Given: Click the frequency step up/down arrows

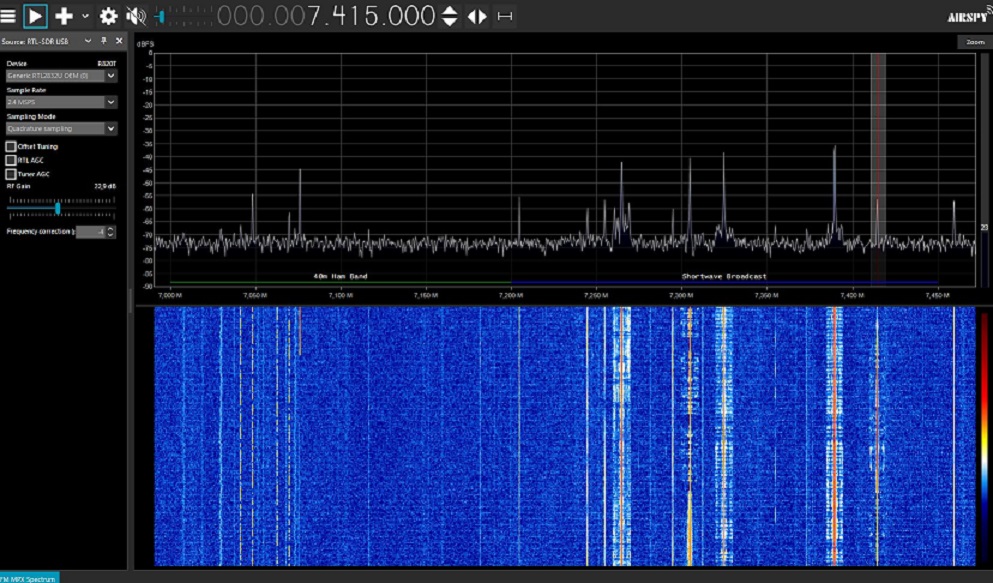Looking at the screenshot, I should (450, 16).
